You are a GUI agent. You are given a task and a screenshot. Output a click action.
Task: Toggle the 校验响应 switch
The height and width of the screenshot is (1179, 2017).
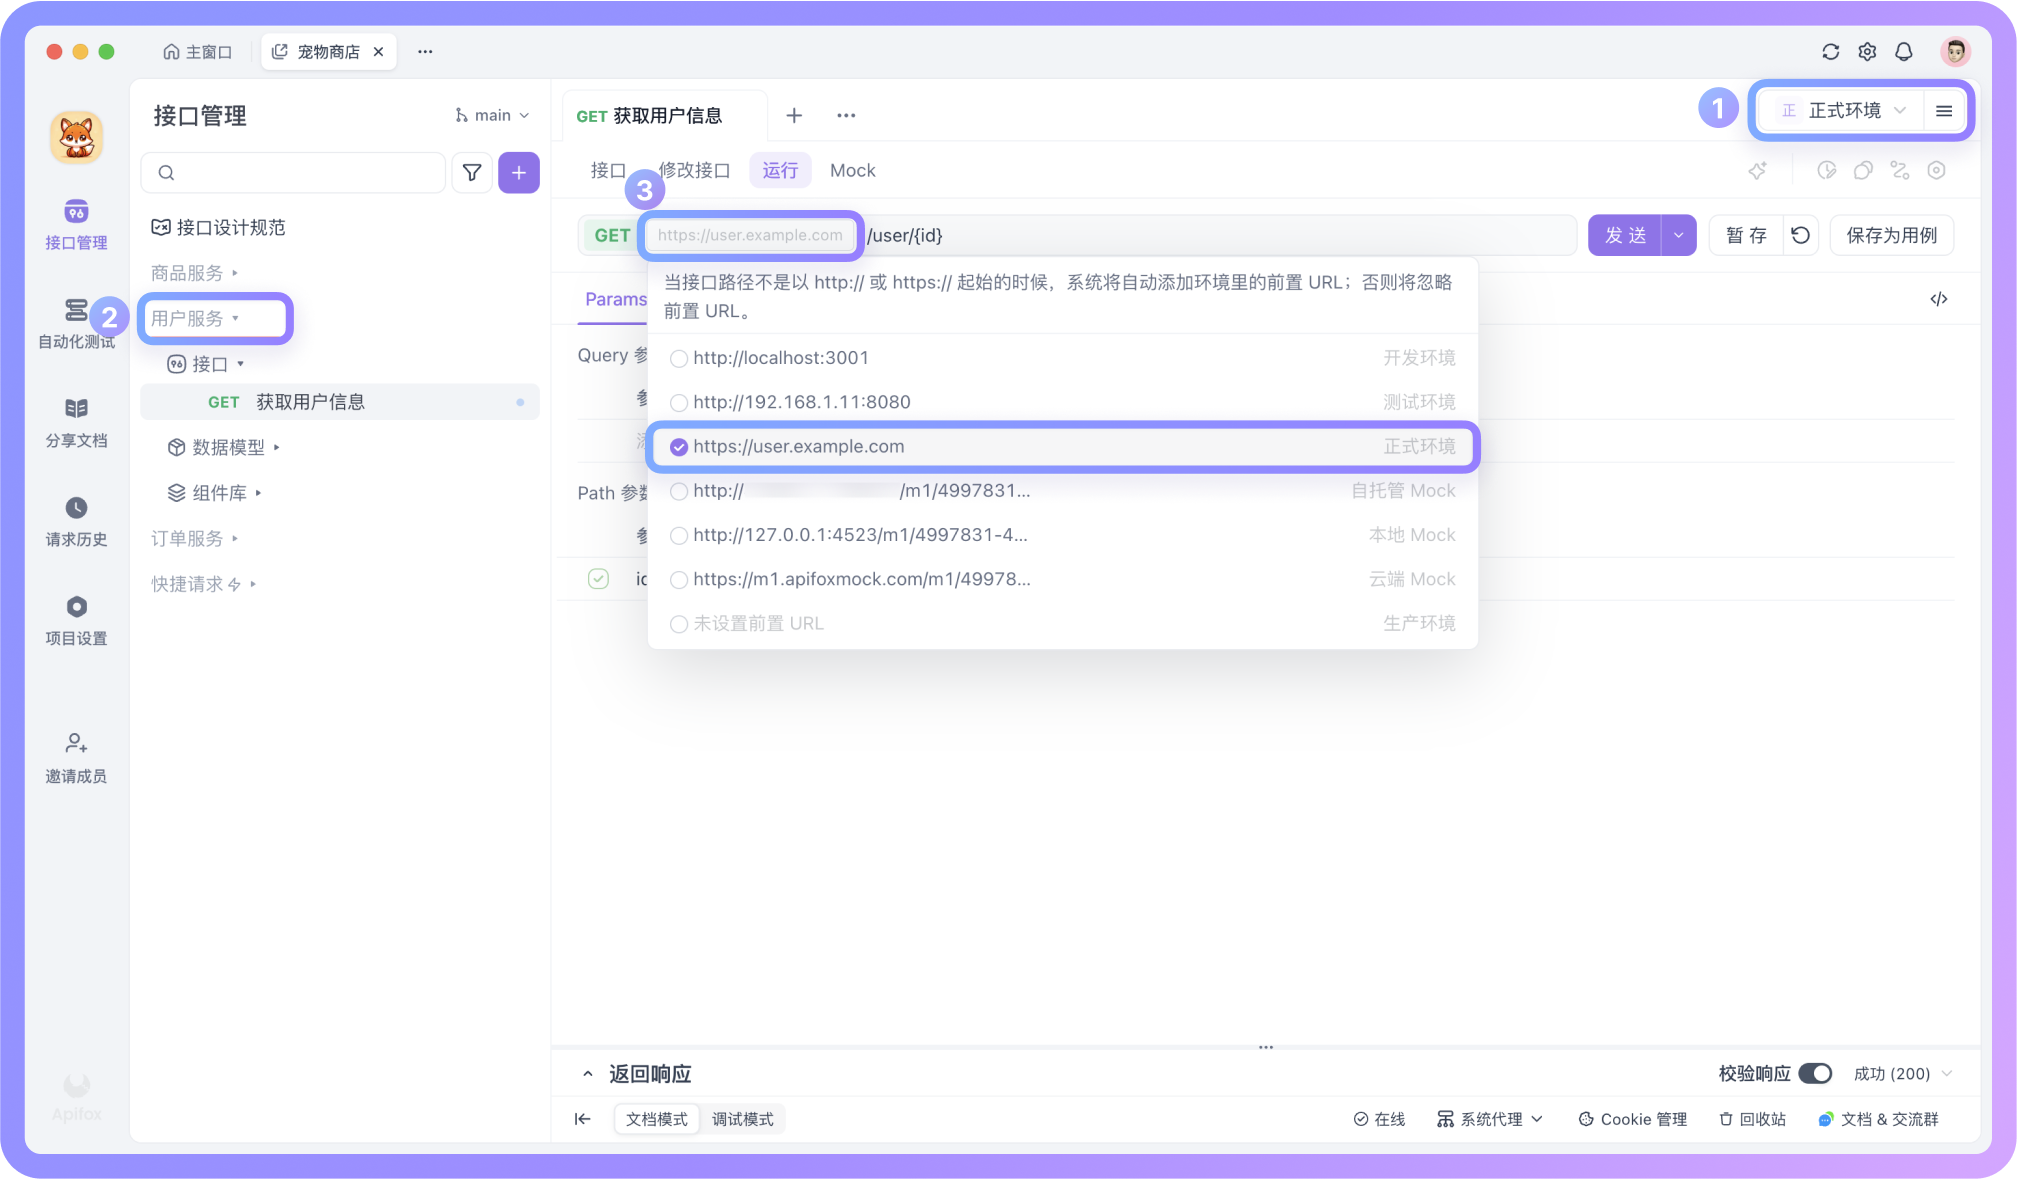1815,1073
